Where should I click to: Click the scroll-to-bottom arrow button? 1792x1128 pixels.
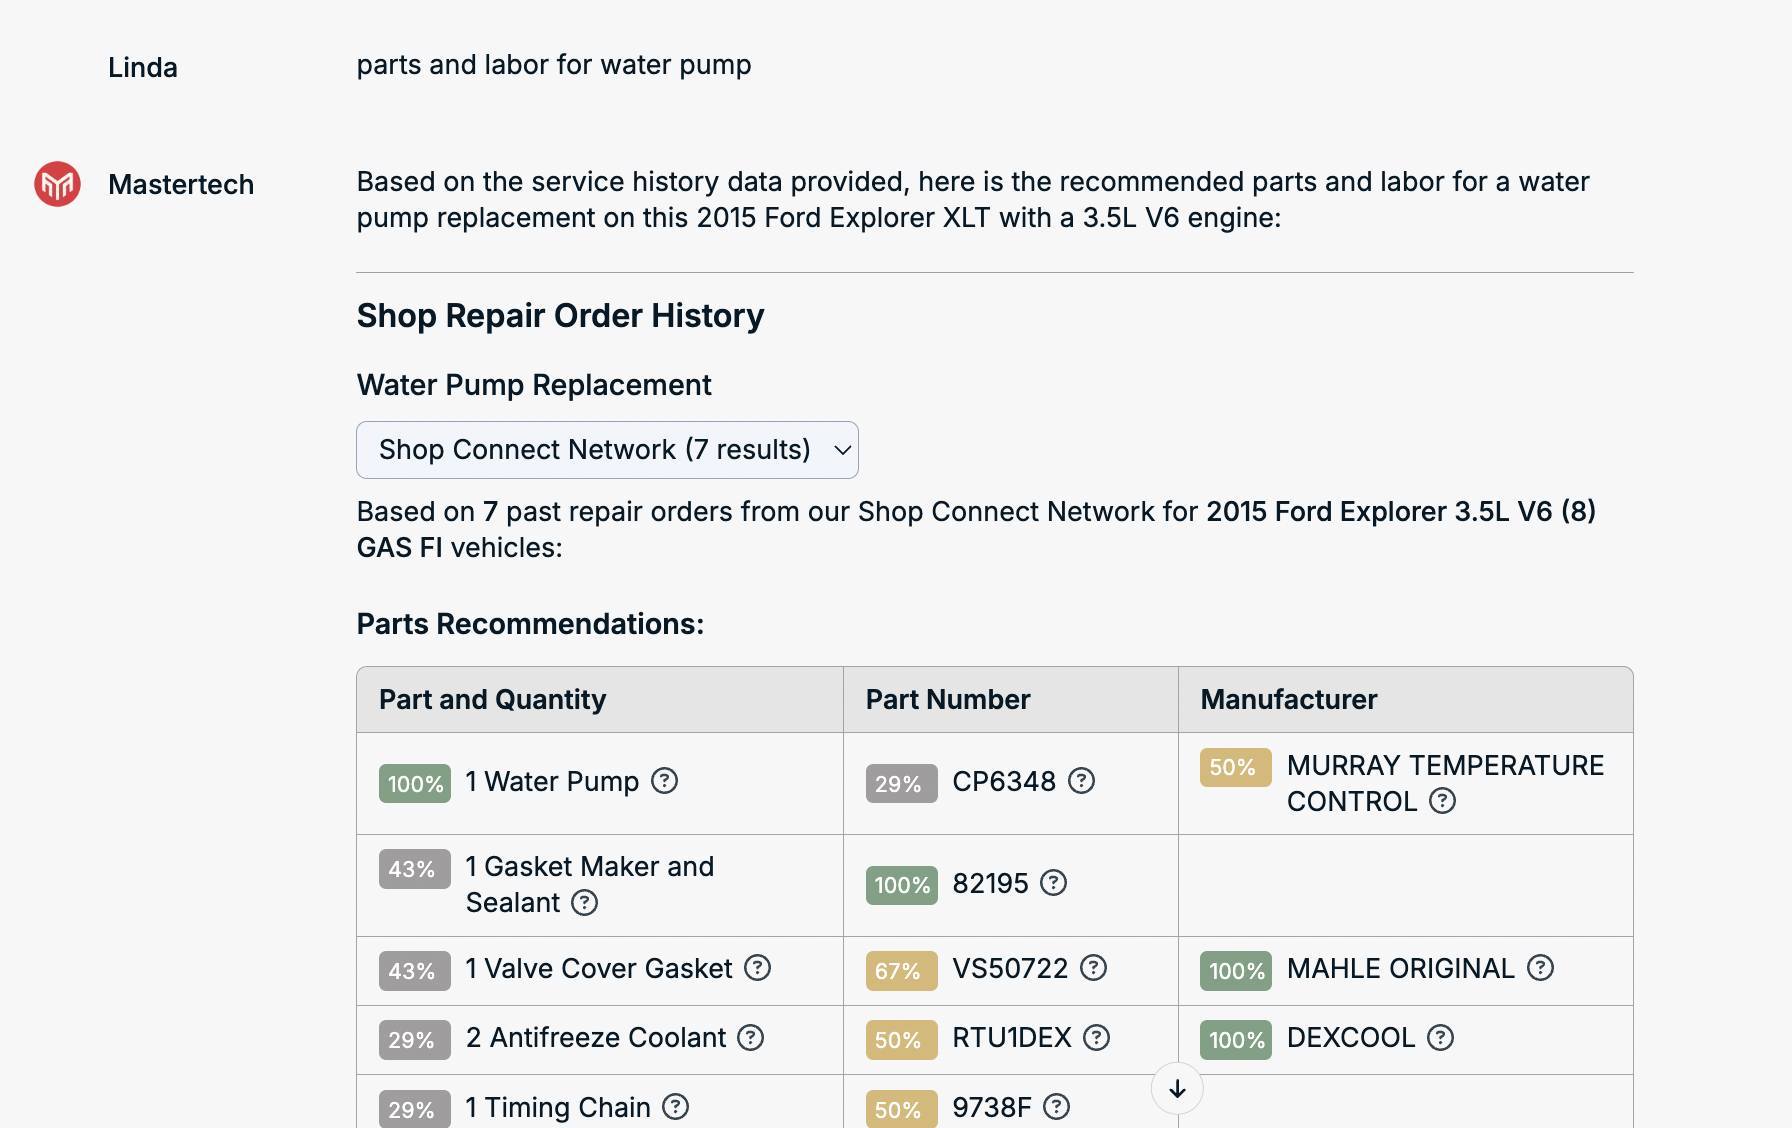pyautogui.click(x=1177, y=1089)
